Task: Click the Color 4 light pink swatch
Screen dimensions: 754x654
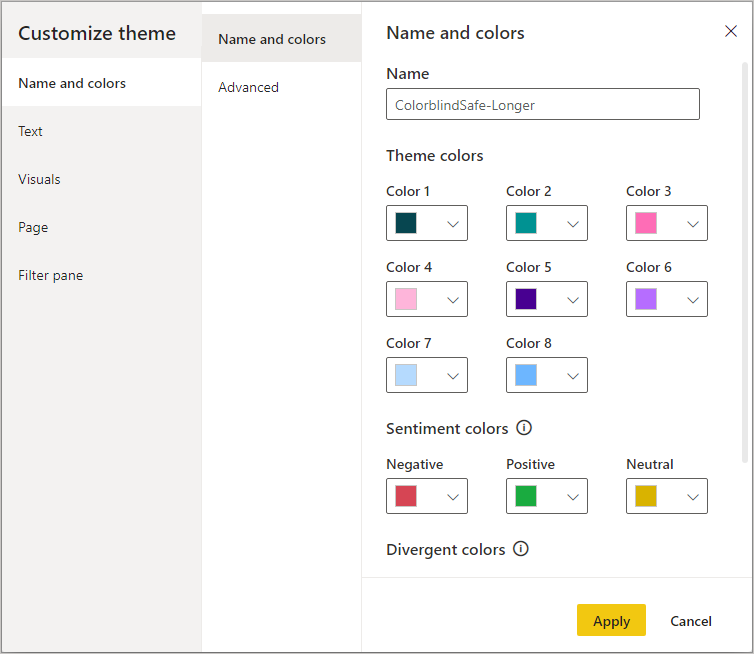Action: (406, 299)
